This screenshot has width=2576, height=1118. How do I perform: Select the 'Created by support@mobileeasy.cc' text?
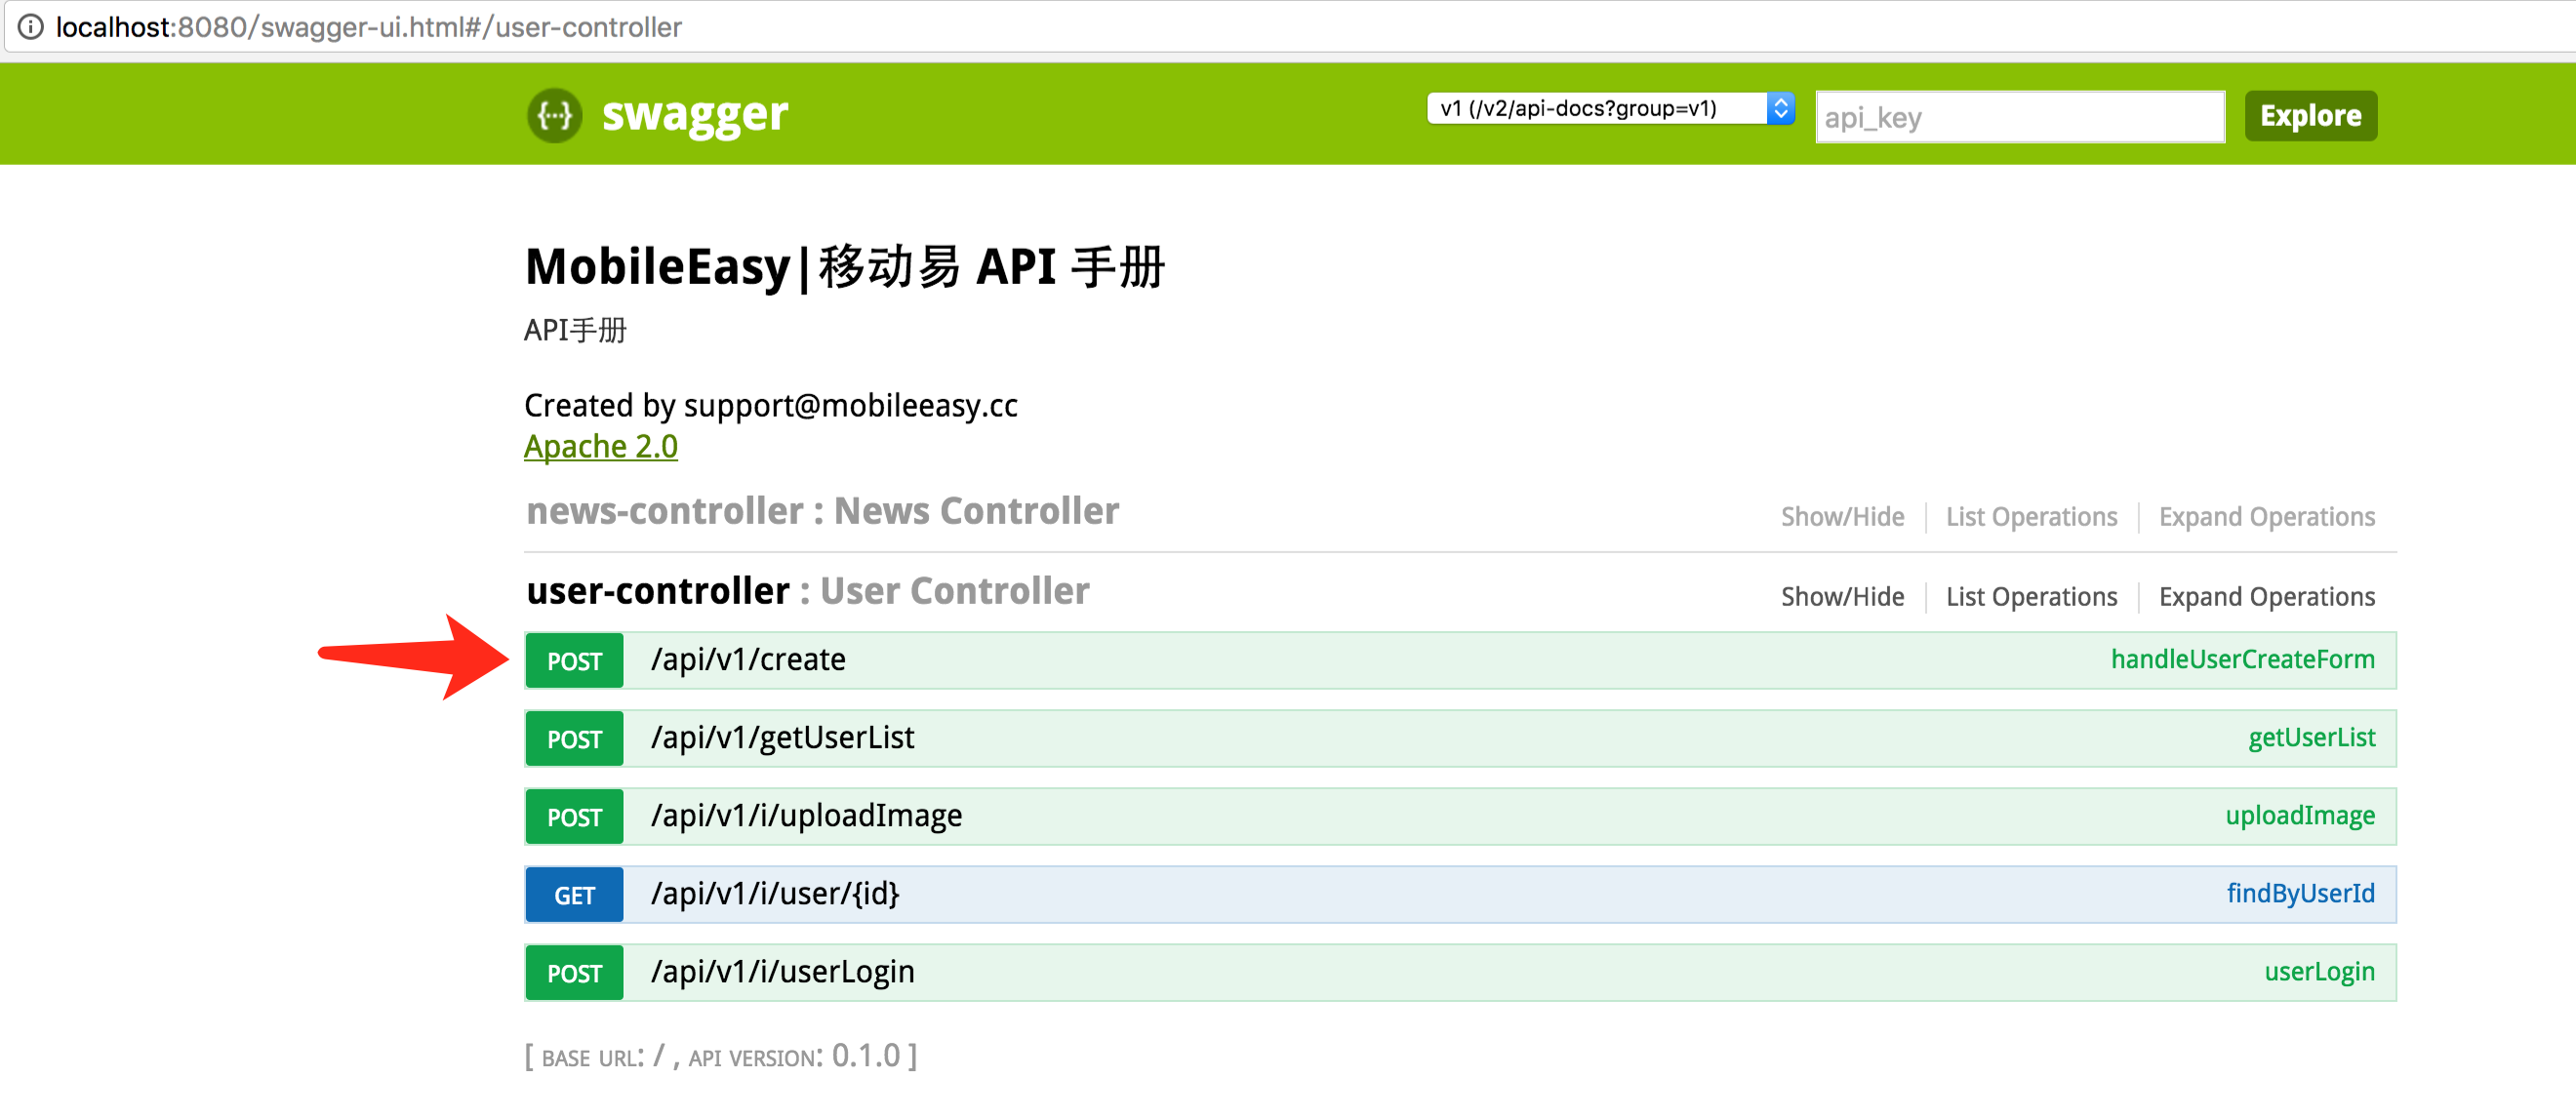[x=770, y=405]
